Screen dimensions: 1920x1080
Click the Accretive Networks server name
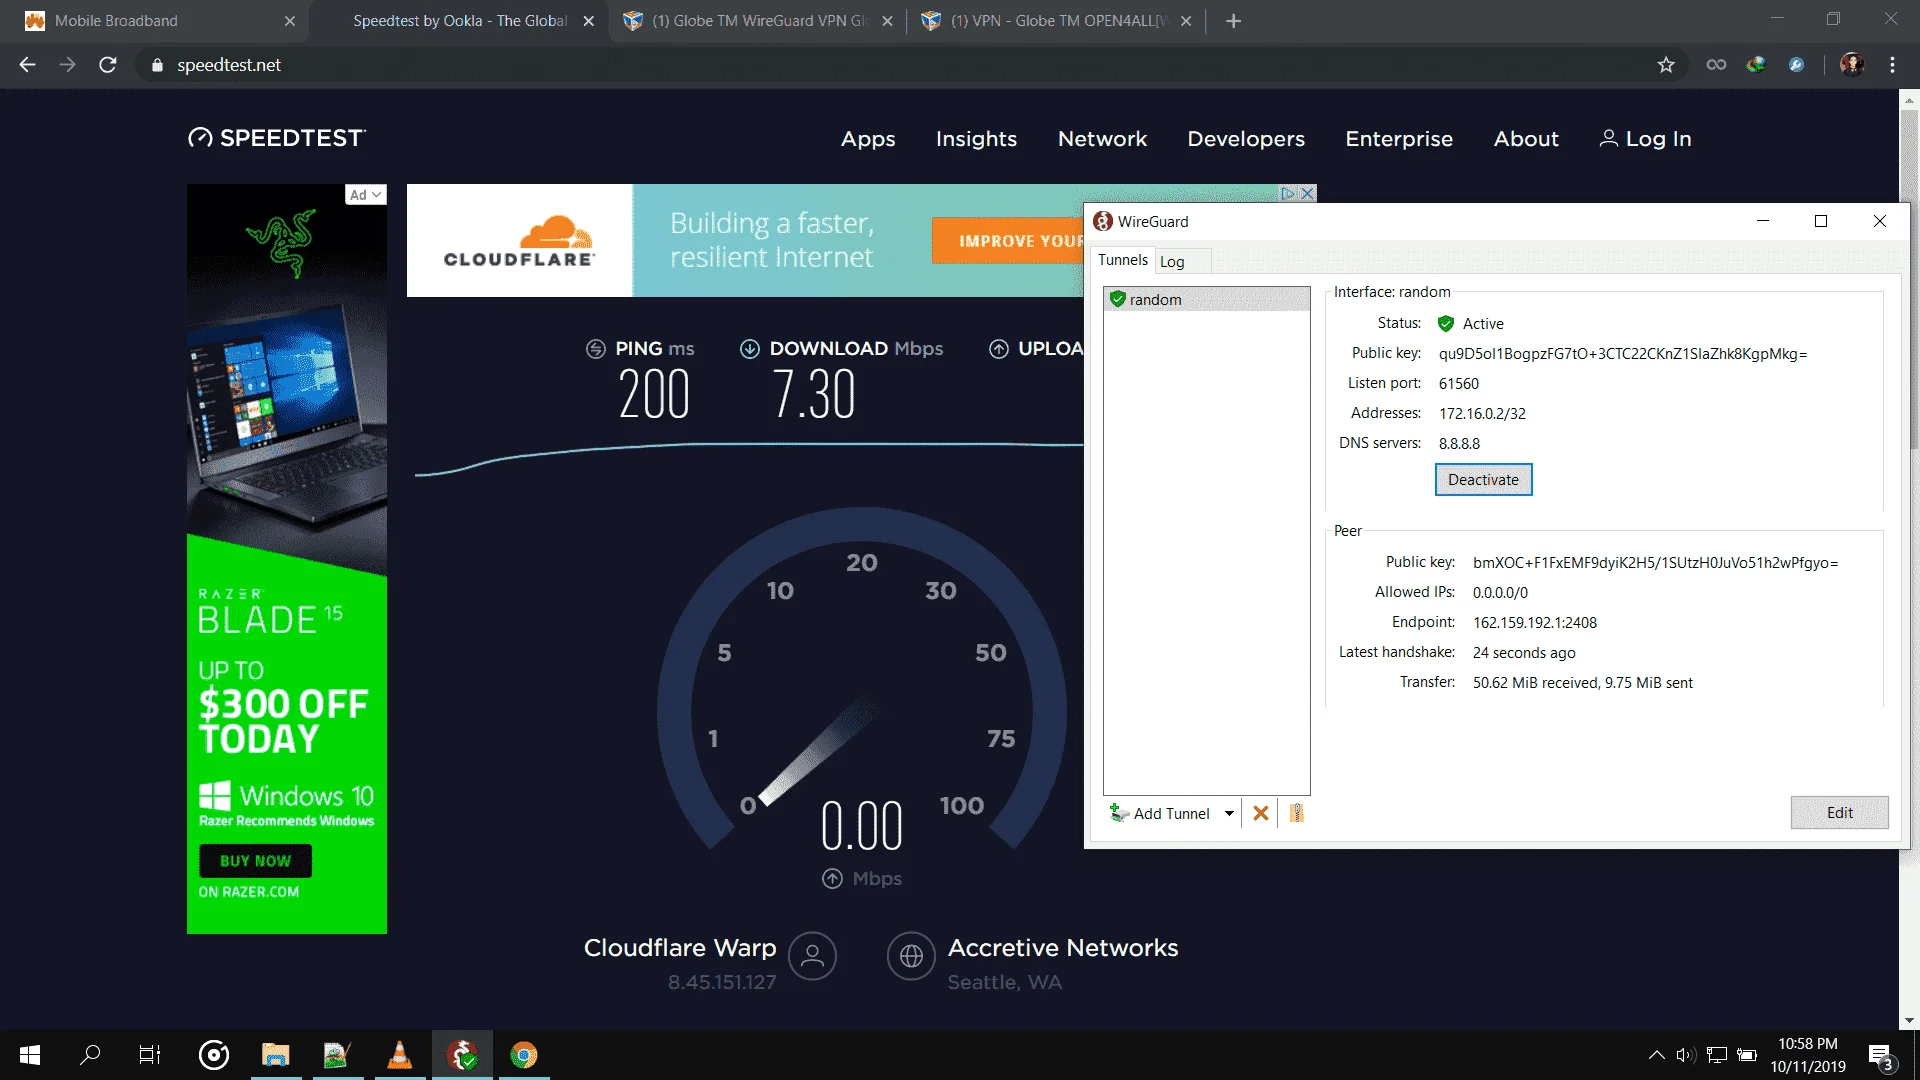[1063, 948]
